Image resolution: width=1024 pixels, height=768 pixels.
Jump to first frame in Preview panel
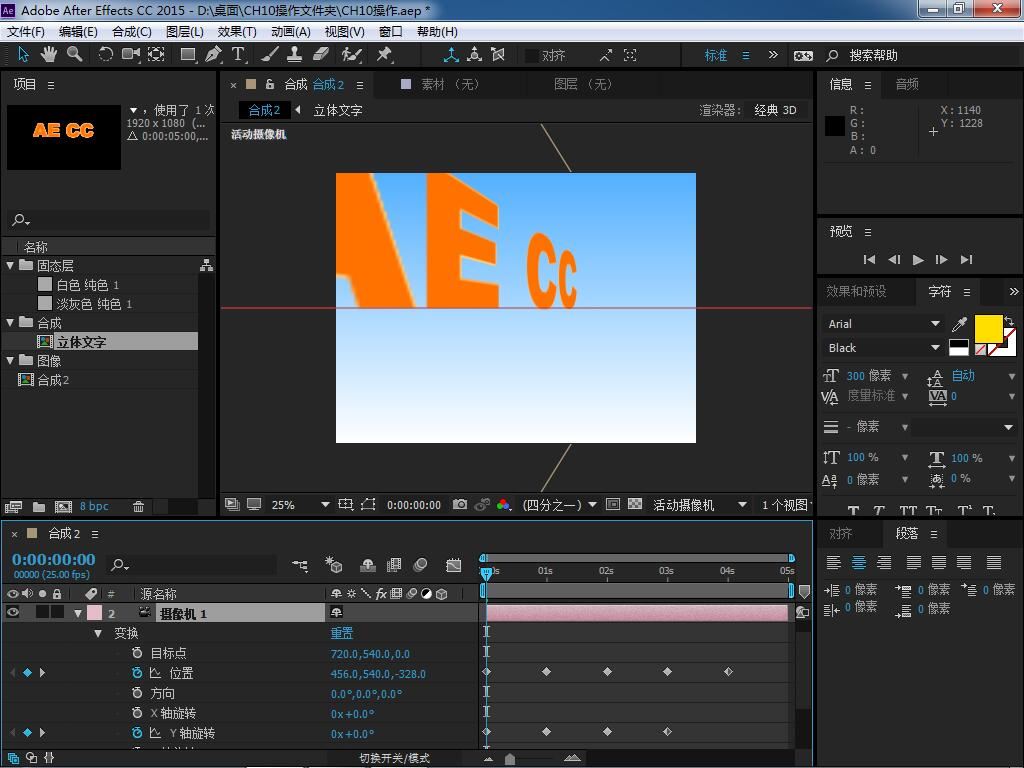(x=869, y=260)
